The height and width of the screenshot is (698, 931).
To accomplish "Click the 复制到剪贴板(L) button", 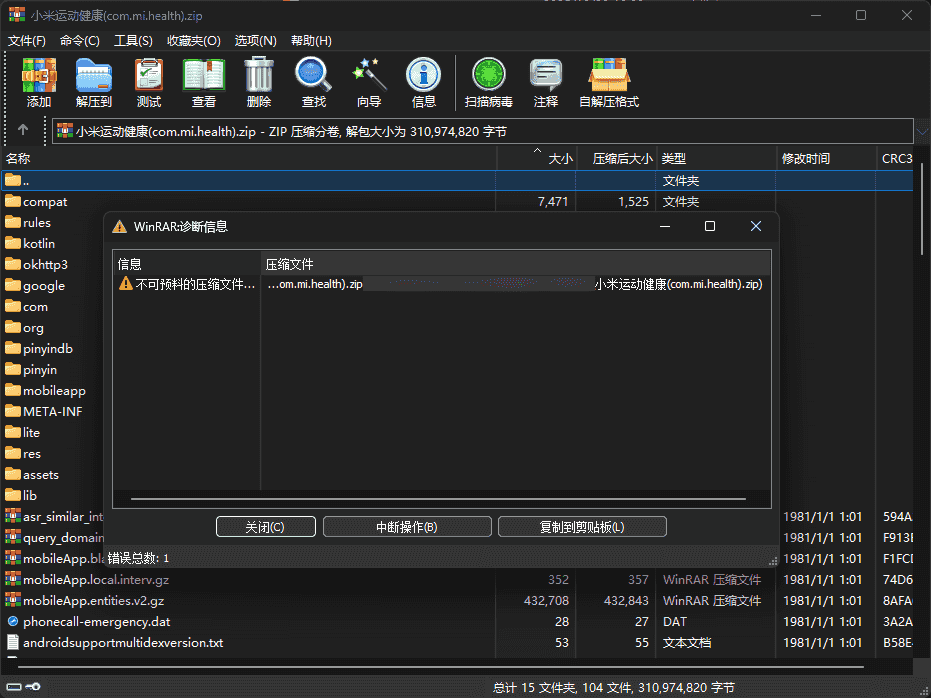I will tap(582, 527).
